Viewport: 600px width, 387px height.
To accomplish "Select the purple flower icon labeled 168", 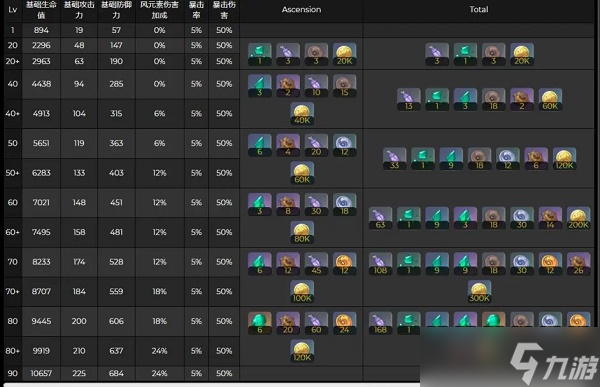I will coord(380,323).
